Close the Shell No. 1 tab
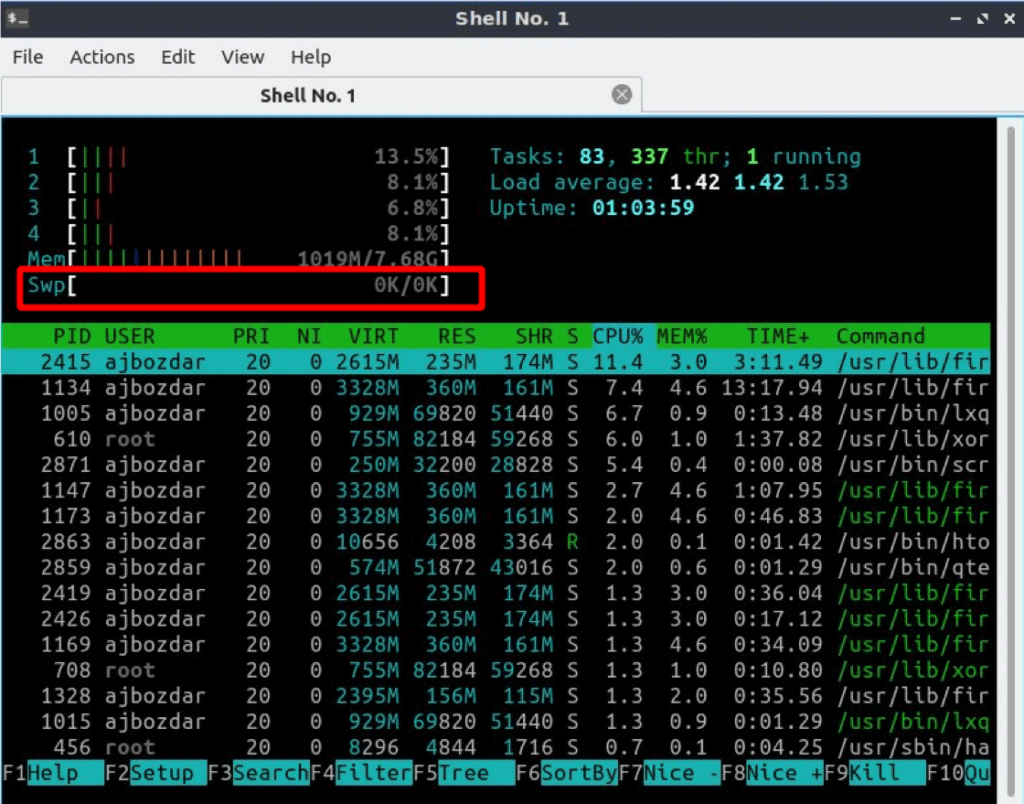 point(621,94)
